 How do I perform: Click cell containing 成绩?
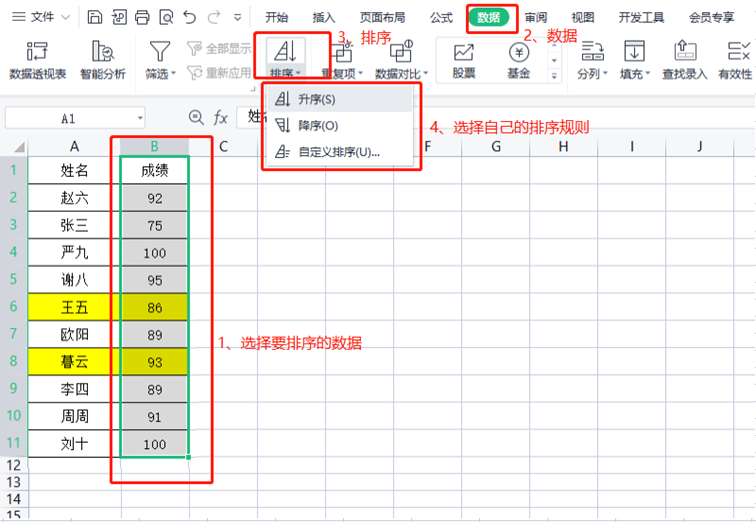click(x=154, y=171)
